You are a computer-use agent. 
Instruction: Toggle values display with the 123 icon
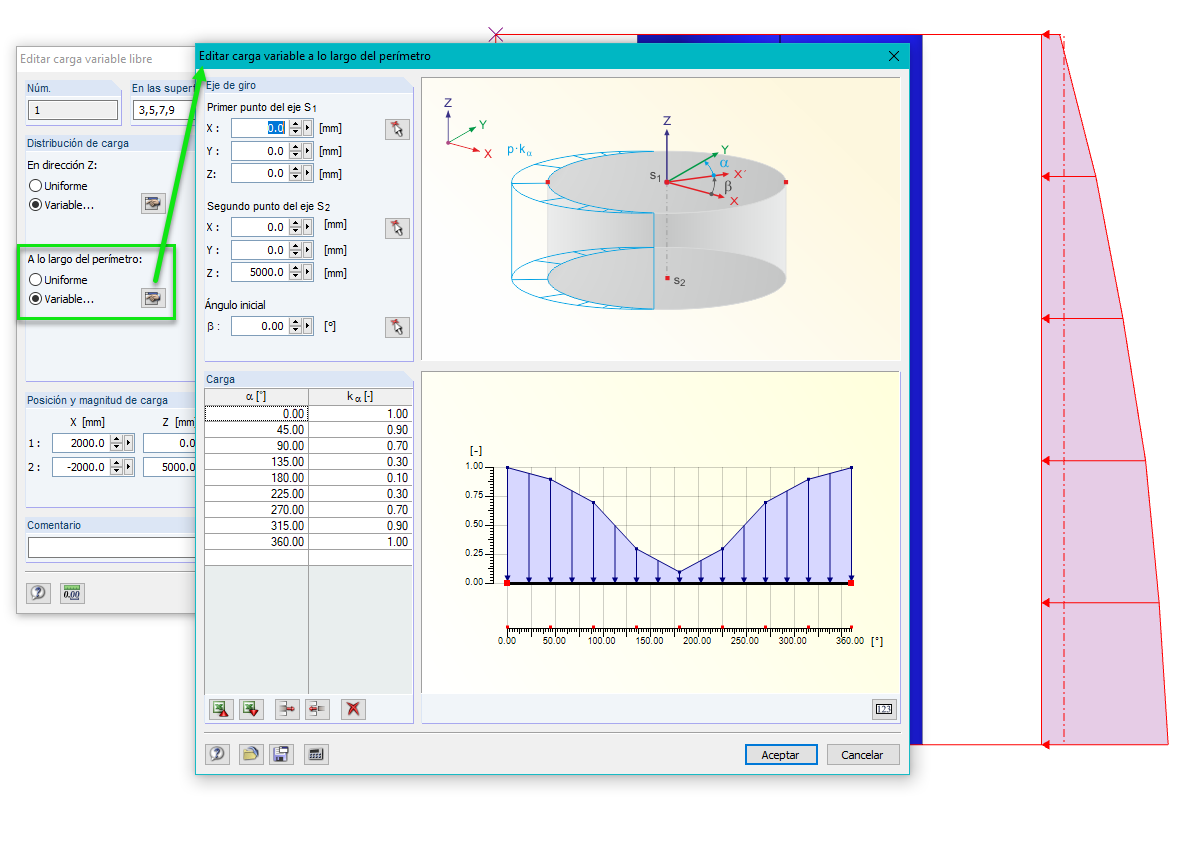[884, 709]
